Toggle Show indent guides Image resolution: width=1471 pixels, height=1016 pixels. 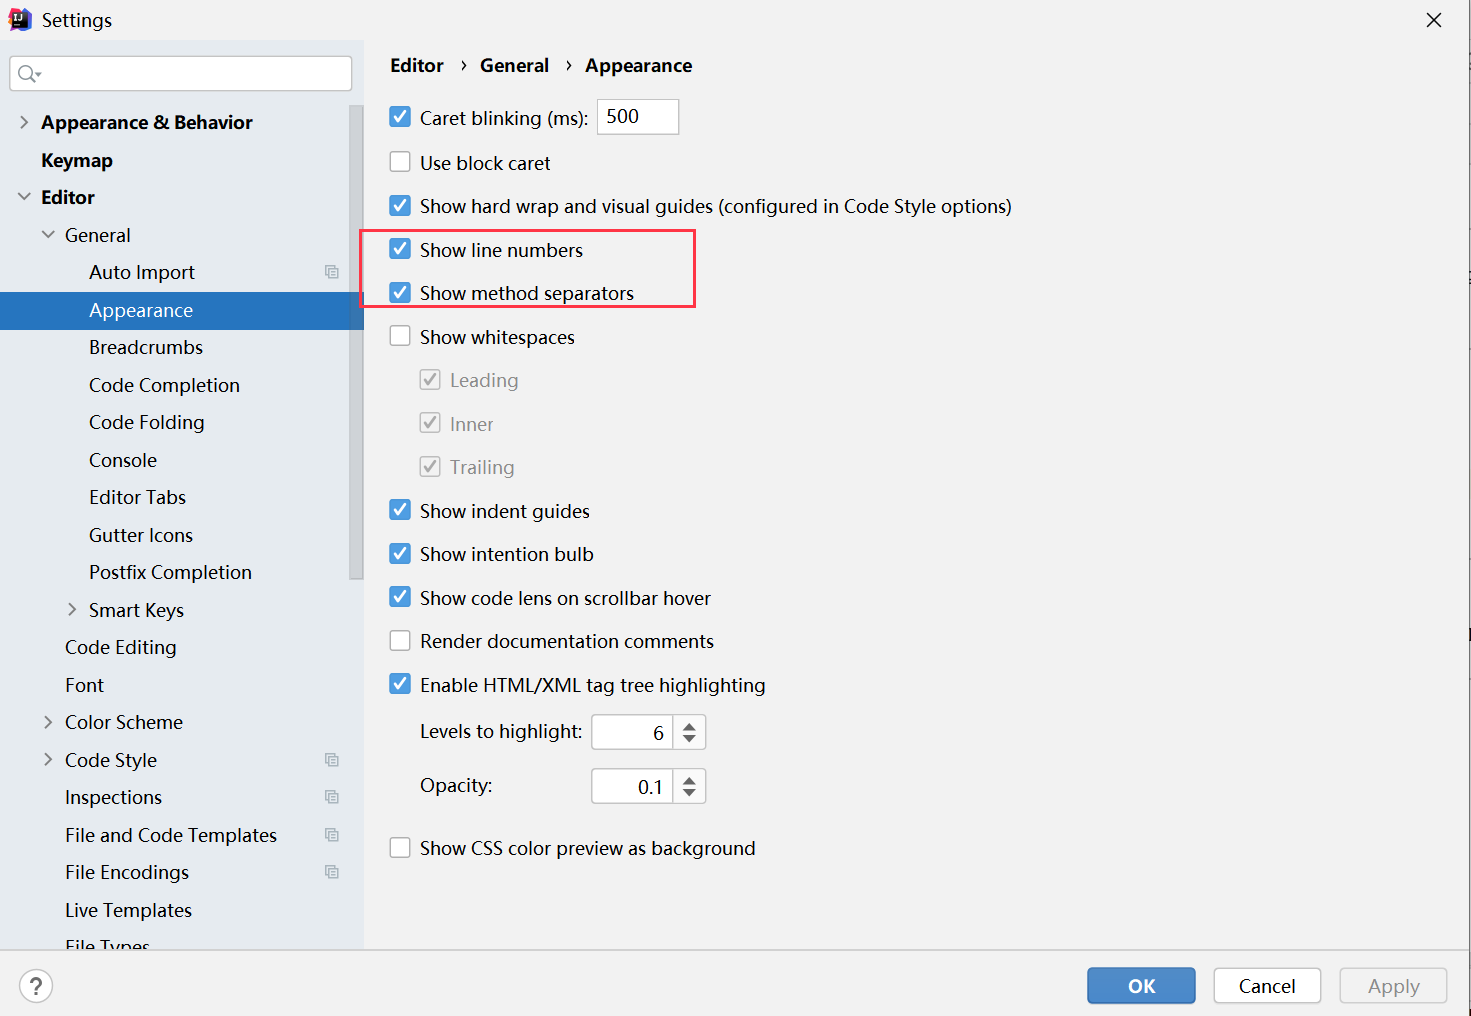[400, 510]
